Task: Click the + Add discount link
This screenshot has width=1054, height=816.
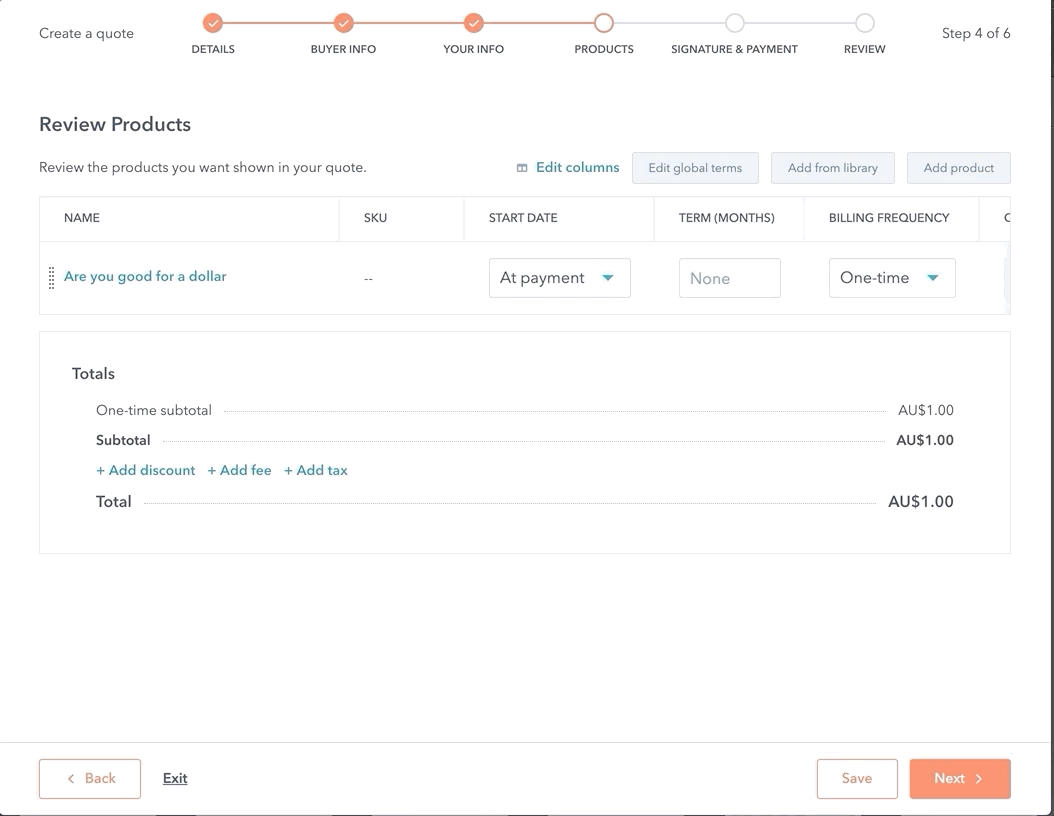Action: coord(146,470)
